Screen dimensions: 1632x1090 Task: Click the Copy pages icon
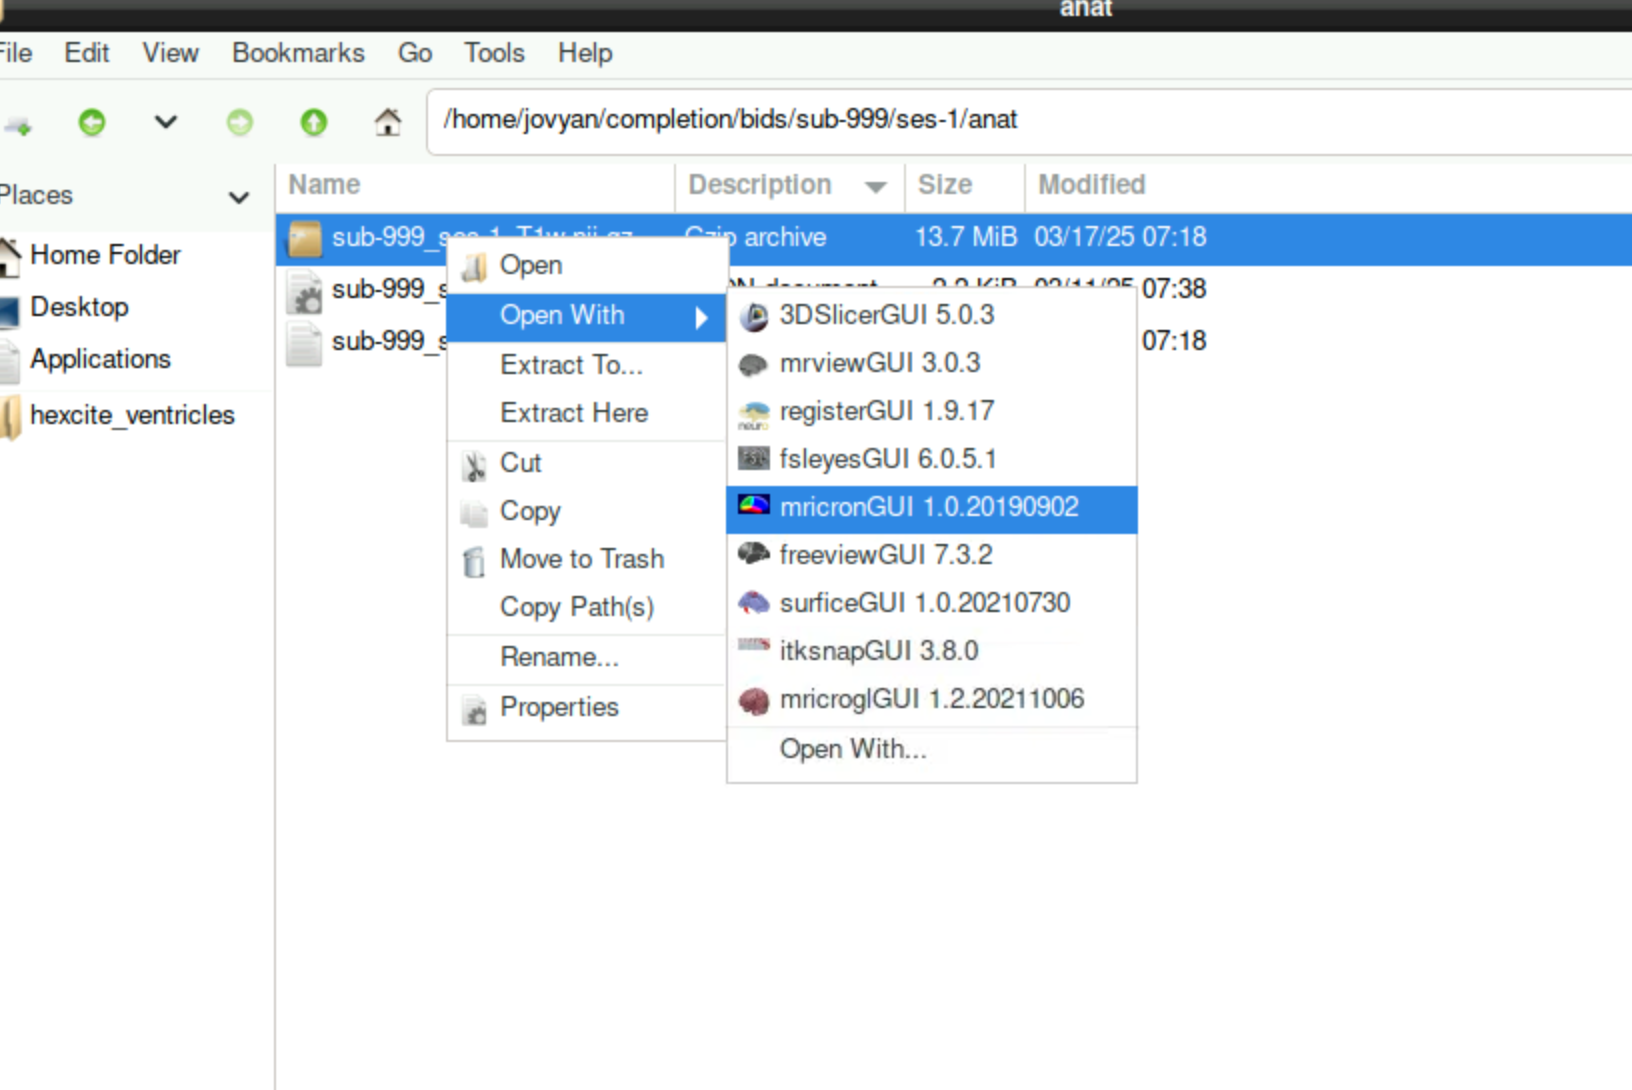pos(474,514)
